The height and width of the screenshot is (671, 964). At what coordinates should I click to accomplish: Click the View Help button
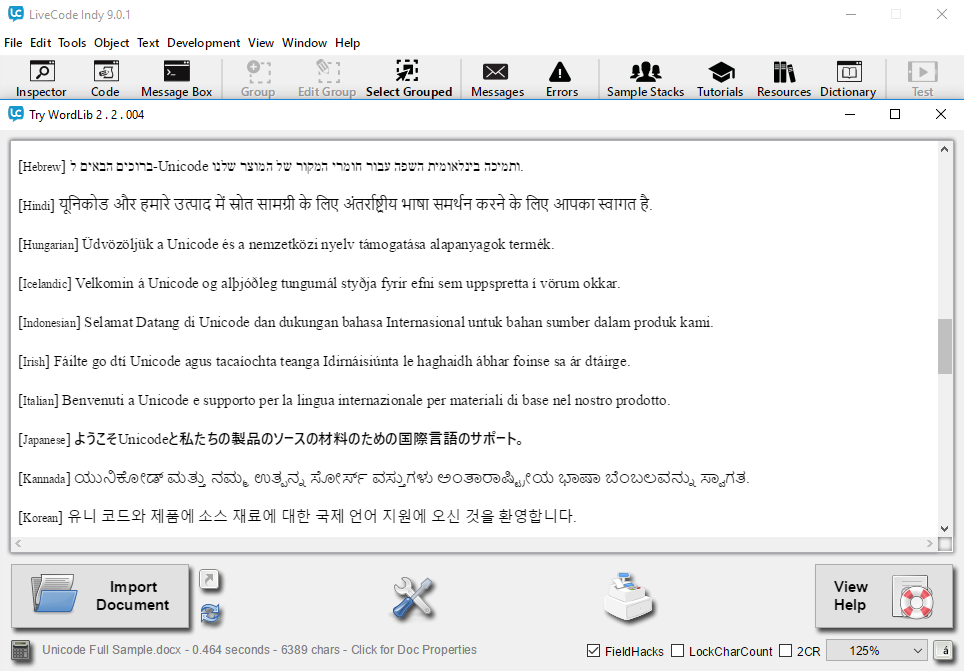click(883, 596)
